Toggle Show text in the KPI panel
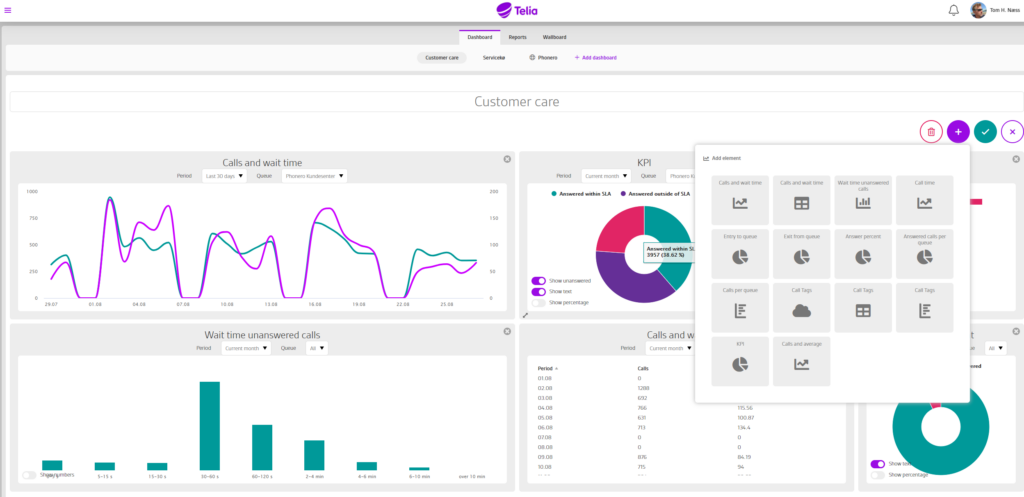This screenshot has height=497, width=1024. pyautogui.click(x=539, y=291)
